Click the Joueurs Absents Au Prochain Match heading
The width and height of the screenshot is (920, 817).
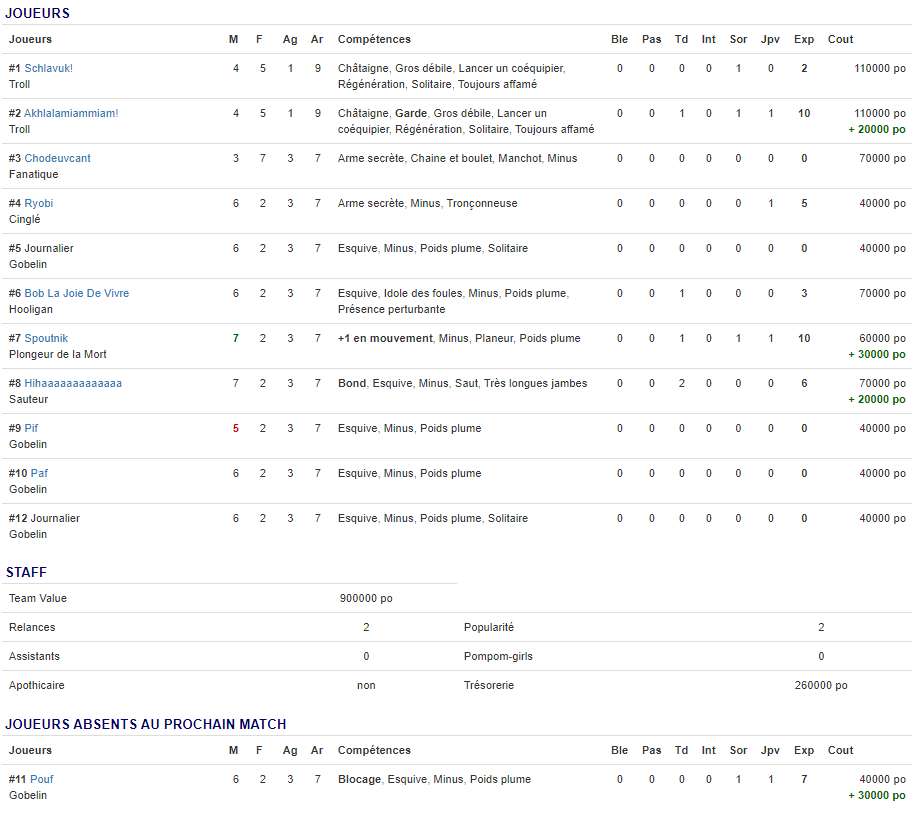point(146,724)
